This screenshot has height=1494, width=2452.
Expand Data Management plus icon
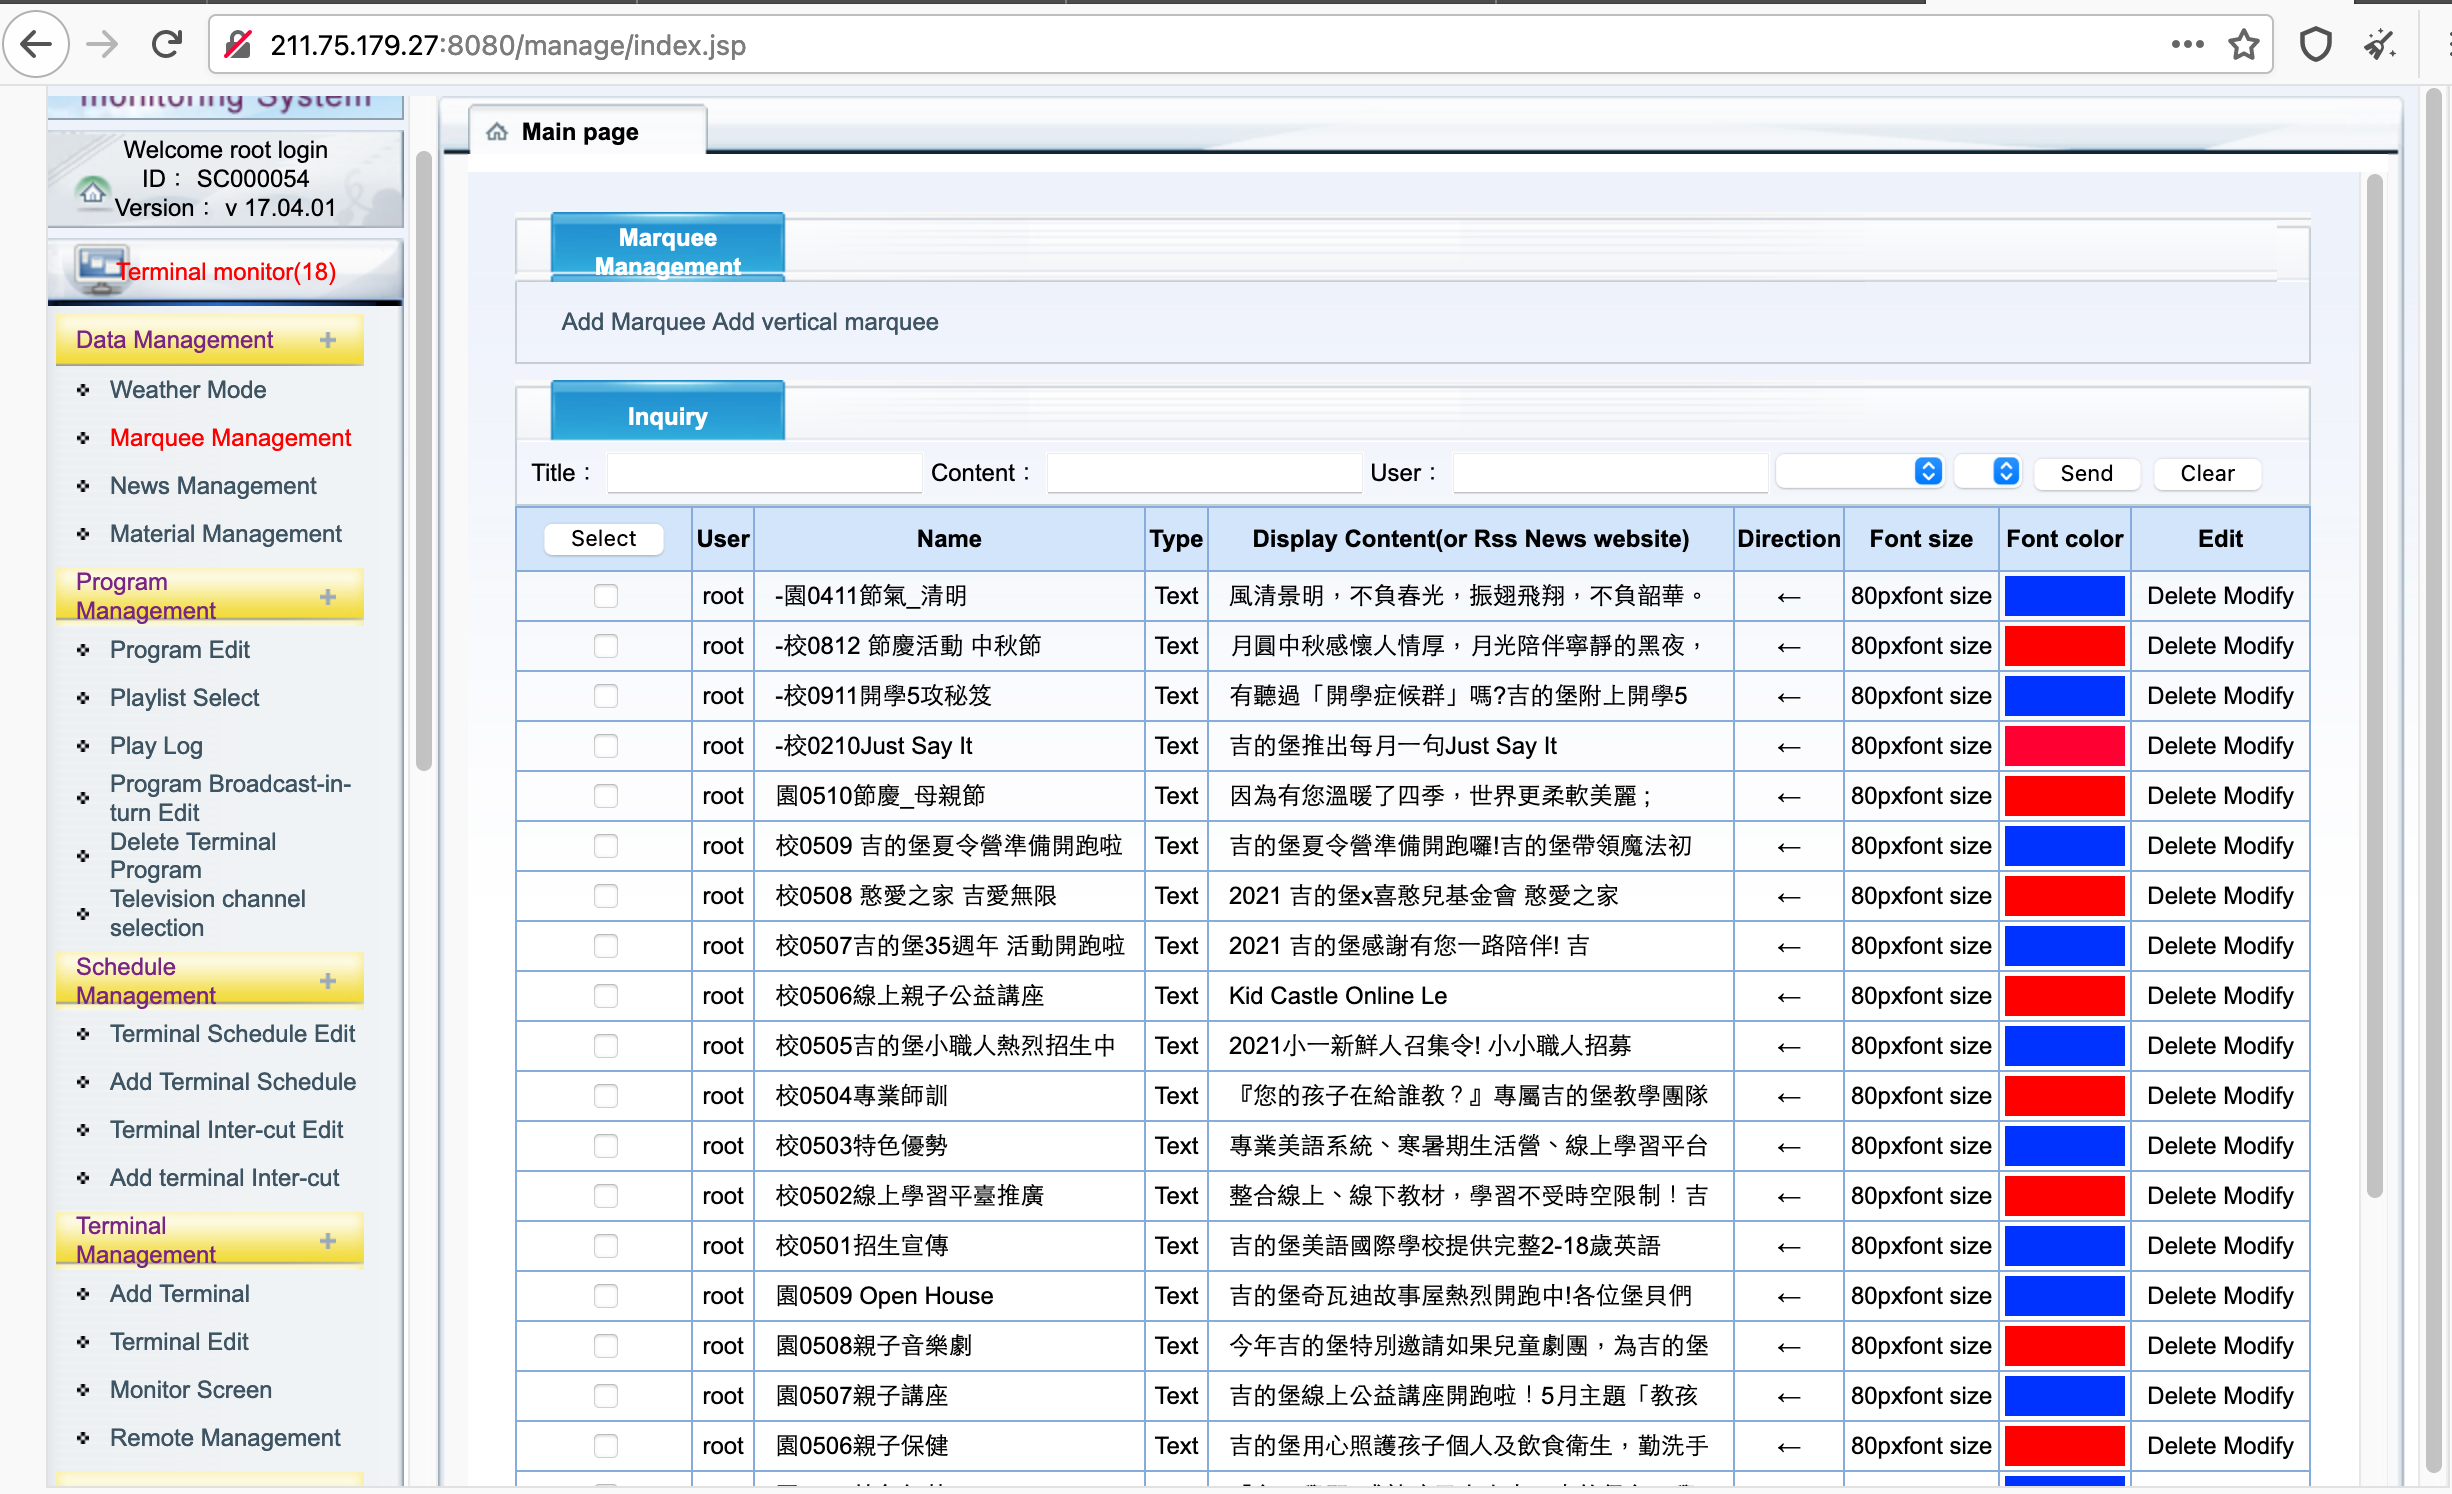pyautogui.click(x=328, y=340)
